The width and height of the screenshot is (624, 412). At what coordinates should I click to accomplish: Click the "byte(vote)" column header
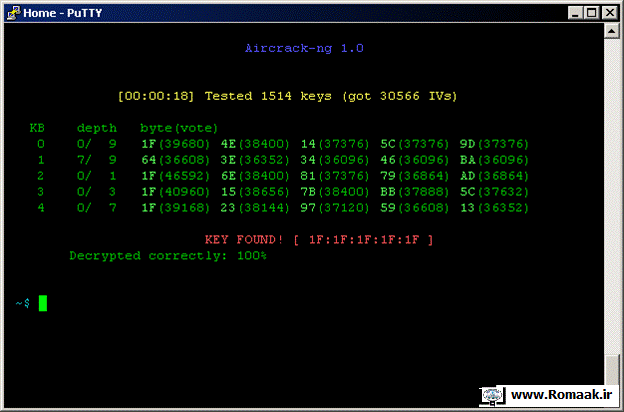179,128
